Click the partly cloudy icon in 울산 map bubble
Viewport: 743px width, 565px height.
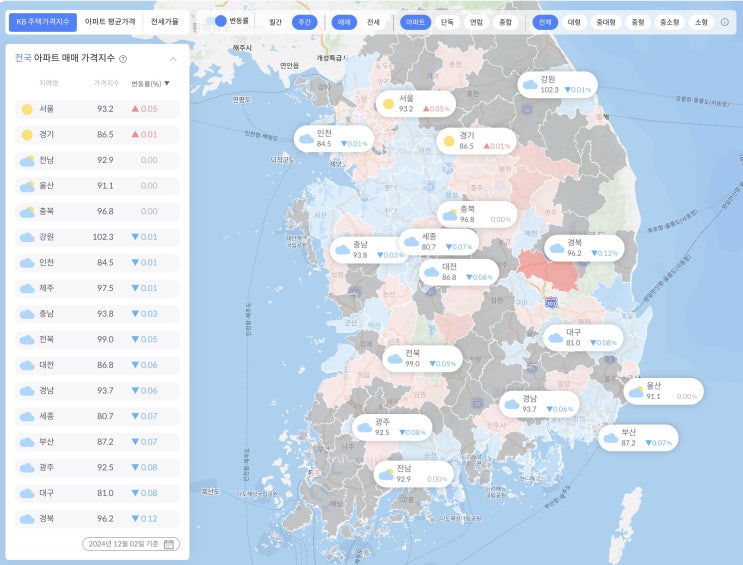(636, 391)
